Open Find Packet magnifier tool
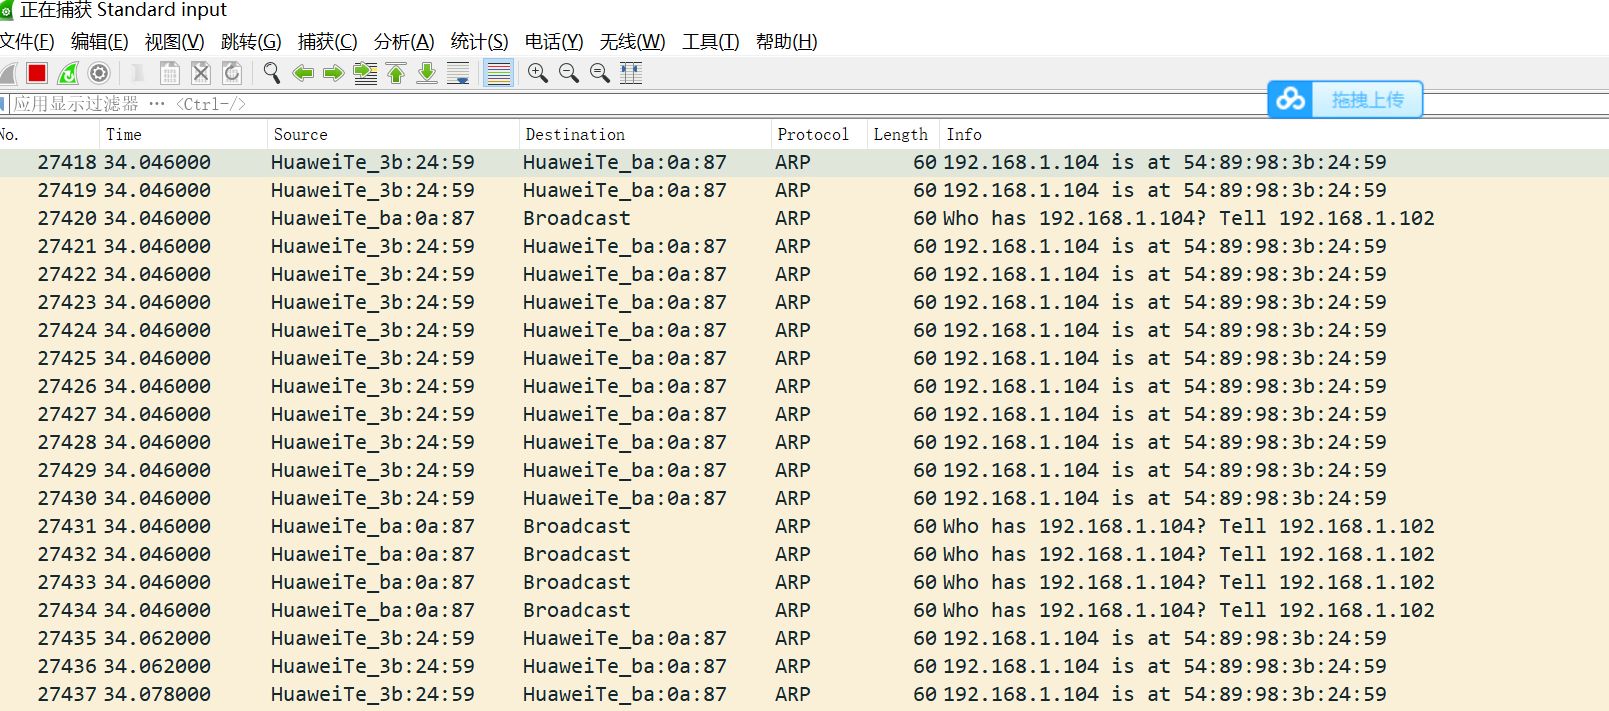The height and width of the screenshot is (711, 1609). pos(271,73)
